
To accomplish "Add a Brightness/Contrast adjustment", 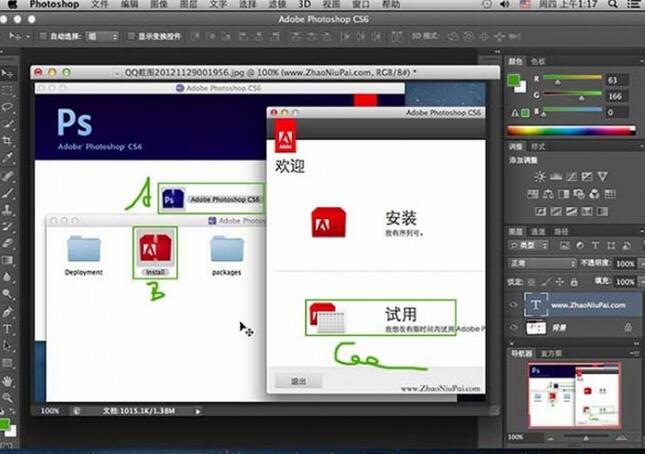I will coord(540,177).
